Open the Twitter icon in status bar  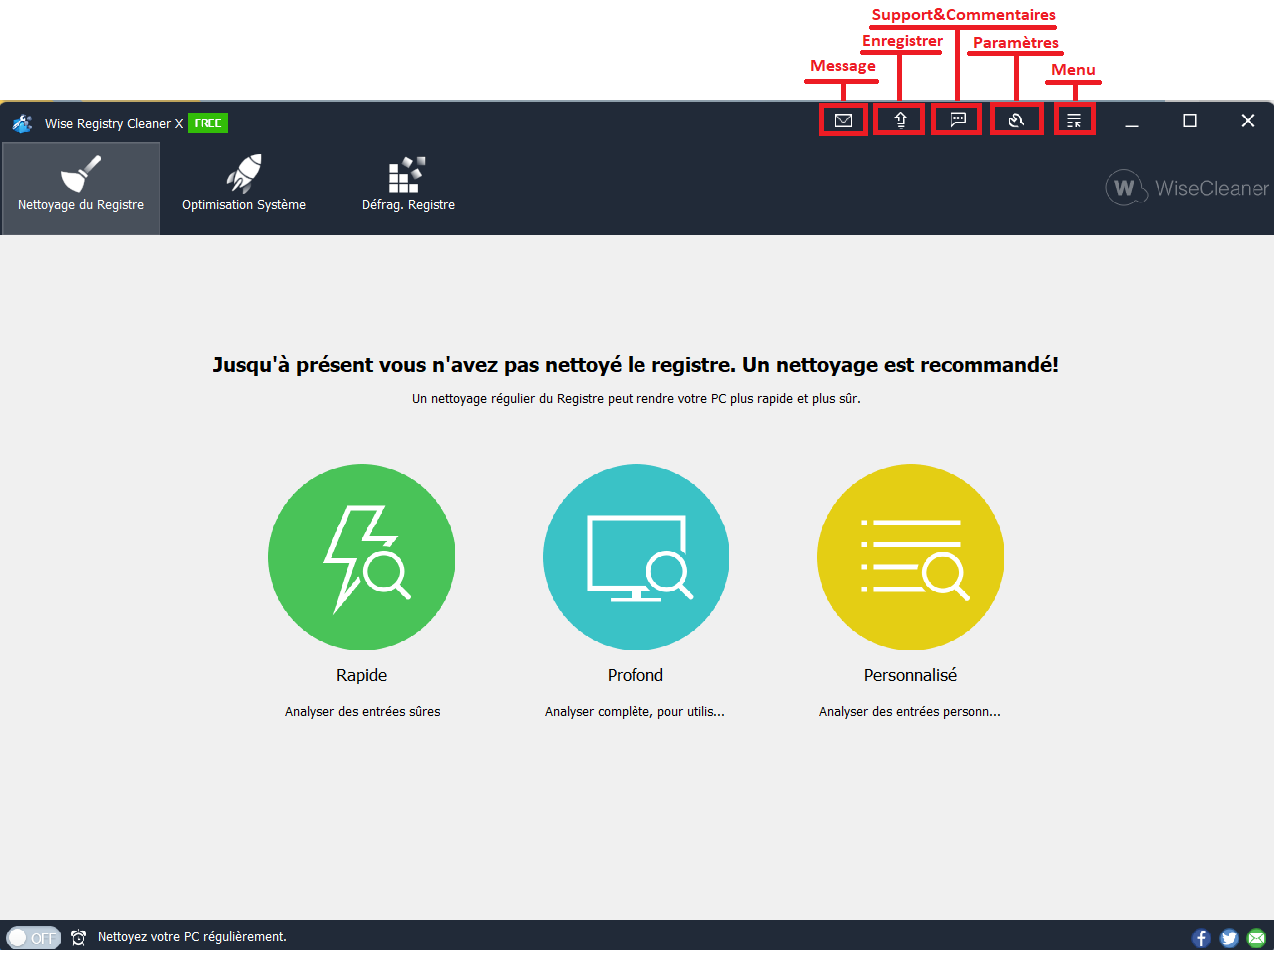click(x=1229, y=938)
